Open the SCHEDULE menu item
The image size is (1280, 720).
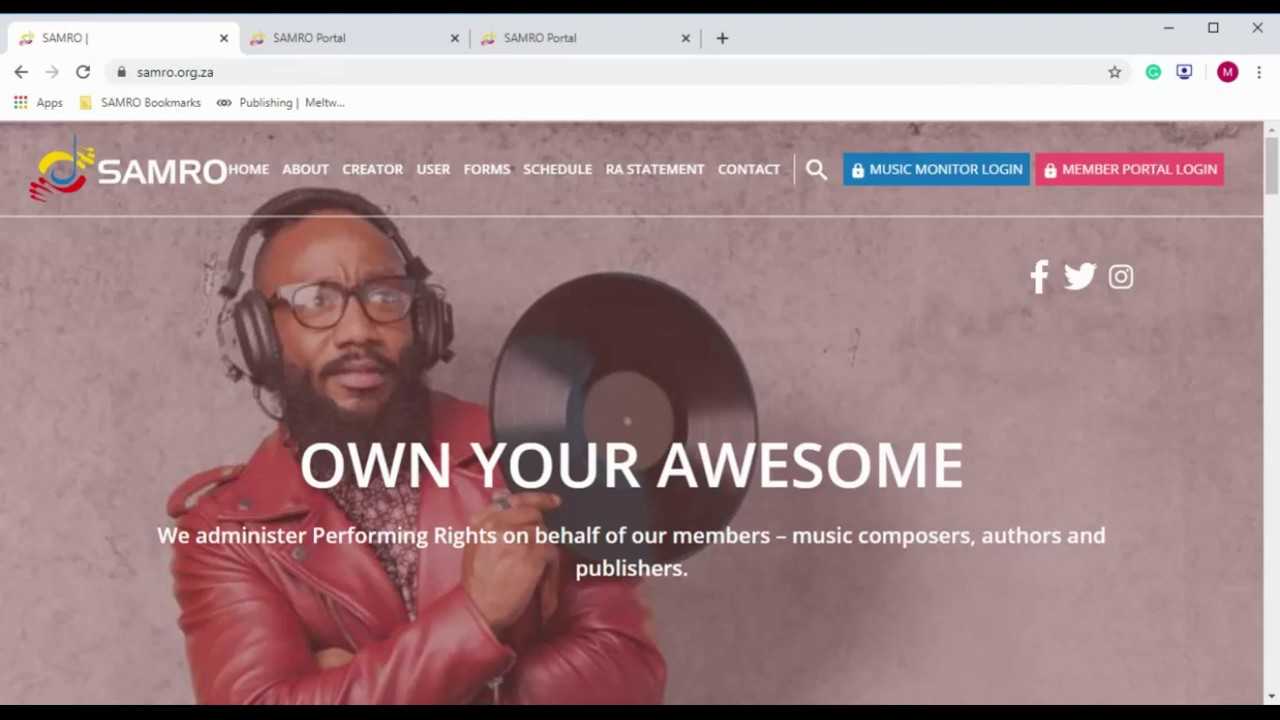[557, 170]
